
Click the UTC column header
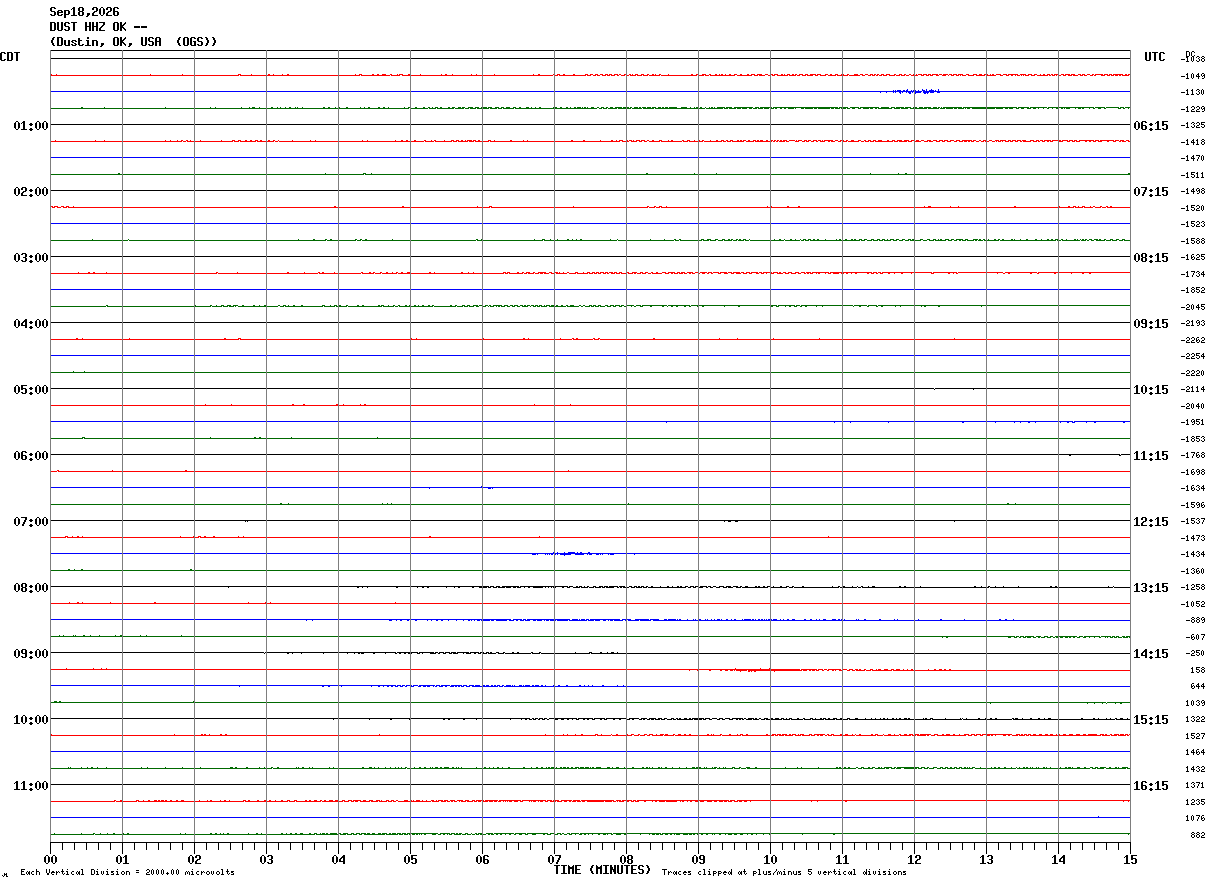1155,57
